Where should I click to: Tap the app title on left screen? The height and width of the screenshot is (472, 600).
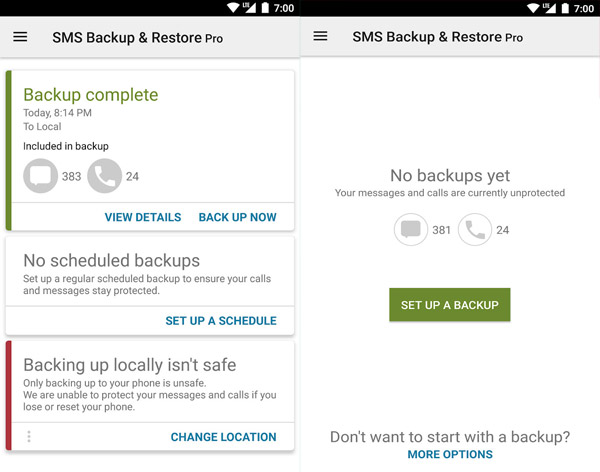click(x=137, y=38)
